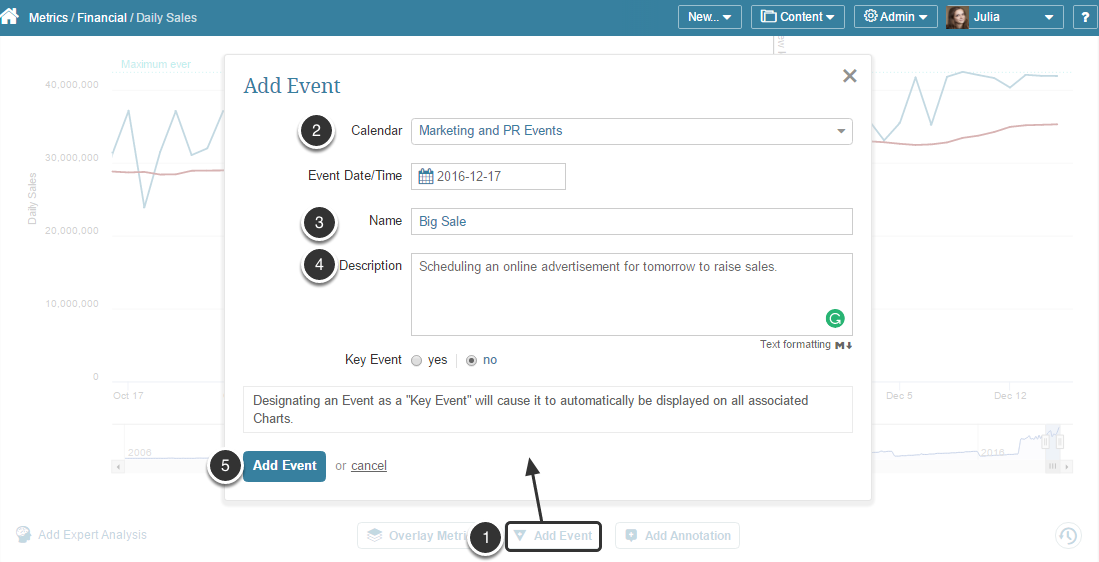Screen dimensions: 1099x562
Task: Click the Grammarly icon in Description
Action: coord(835,319)
